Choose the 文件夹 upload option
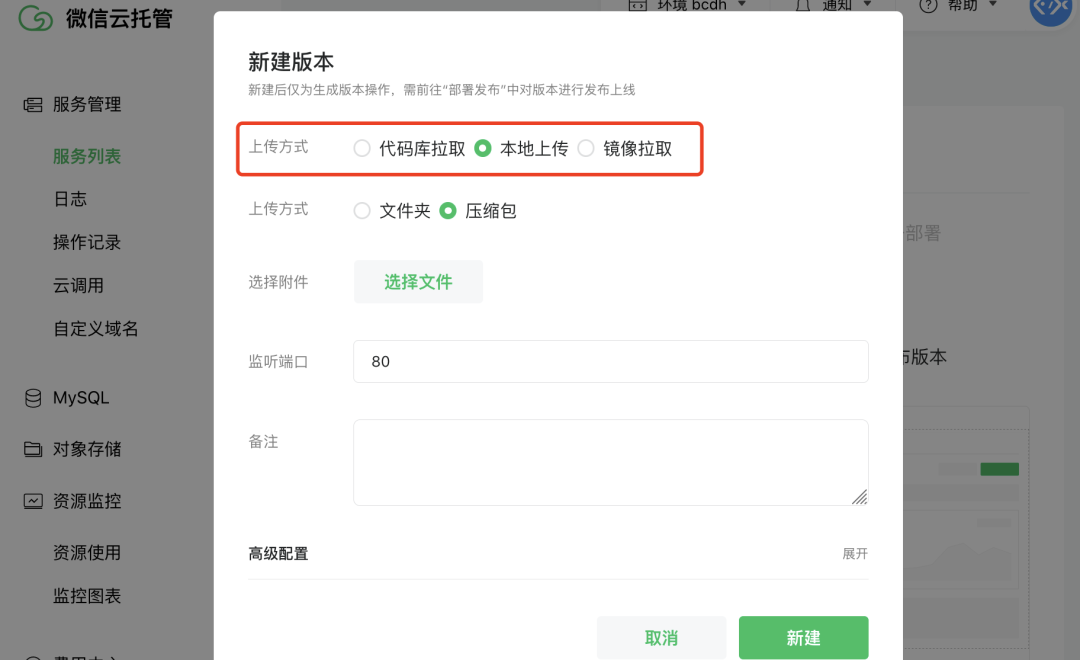 click(362, 211)
